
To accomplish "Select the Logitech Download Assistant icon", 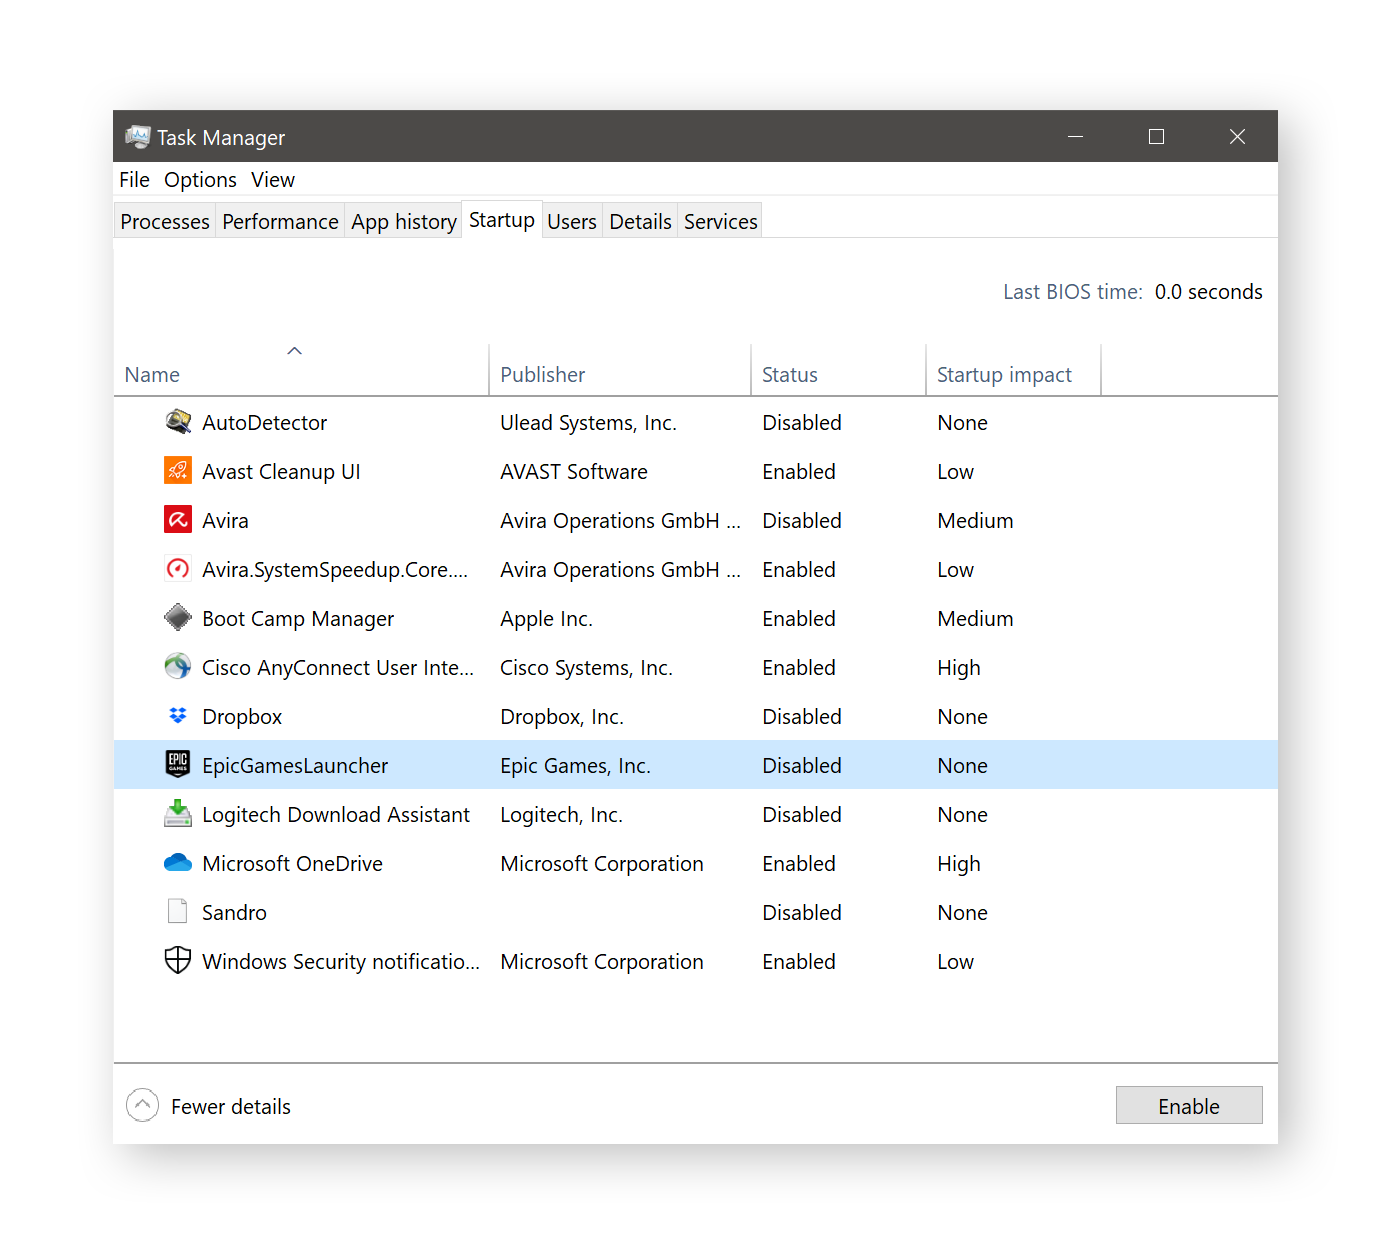I will coord(177,813).
